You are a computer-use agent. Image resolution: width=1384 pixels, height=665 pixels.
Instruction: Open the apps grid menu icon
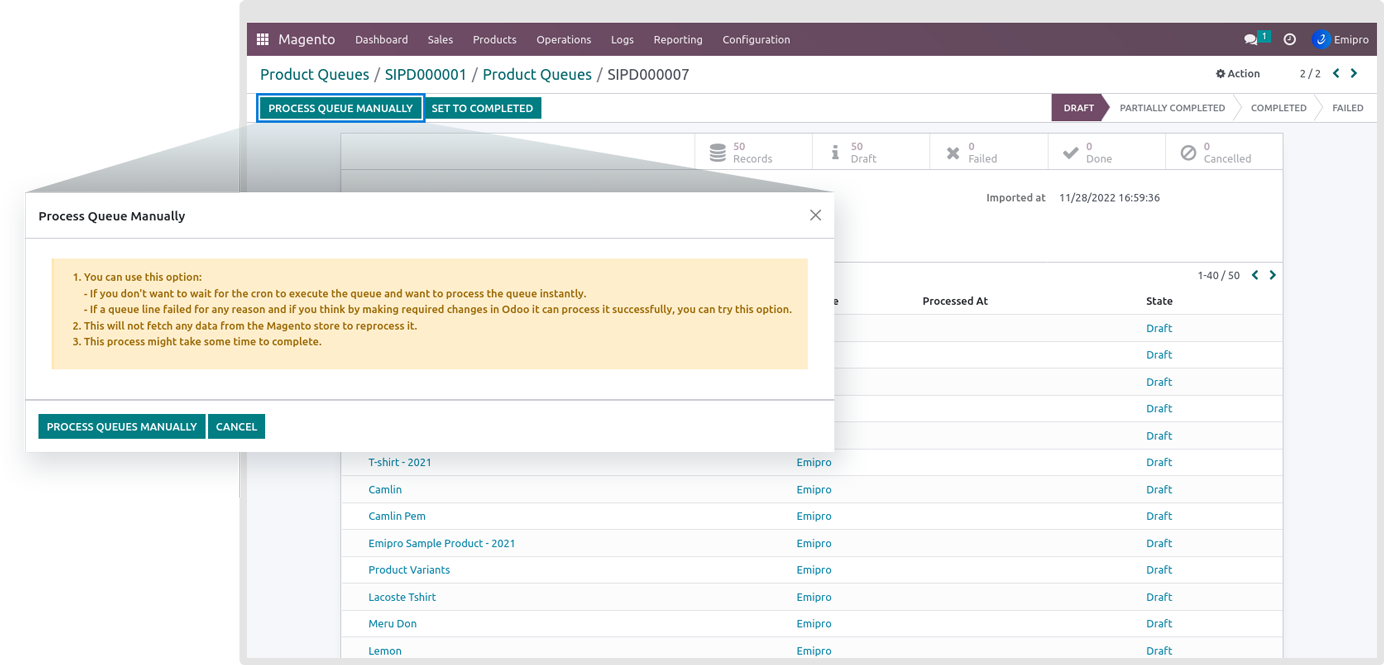(263, 40)
